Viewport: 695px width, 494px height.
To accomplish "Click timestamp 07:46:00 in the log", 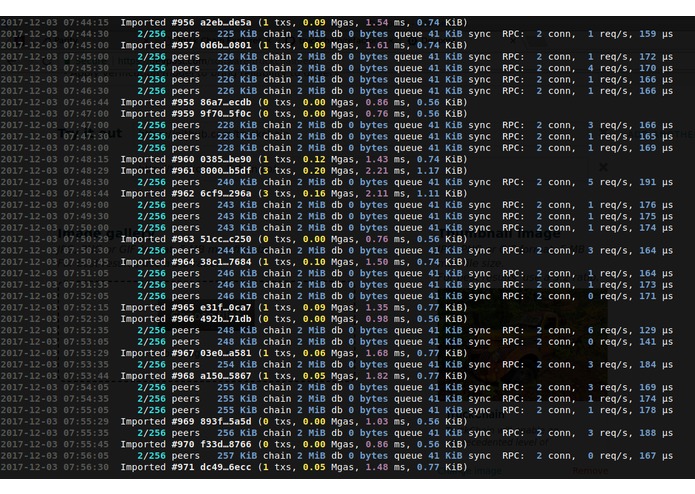I will [86, 79].
